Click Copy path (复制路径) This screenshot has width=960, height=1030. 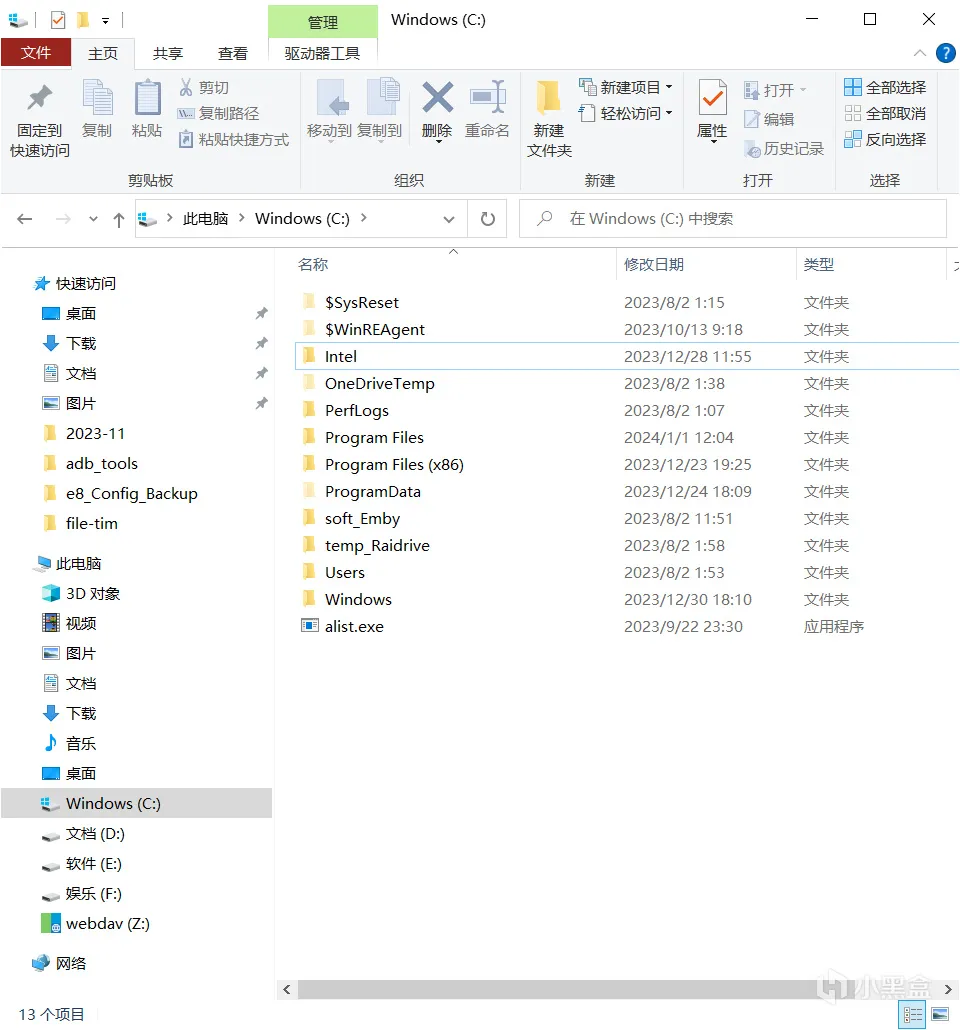click(218, 114)
